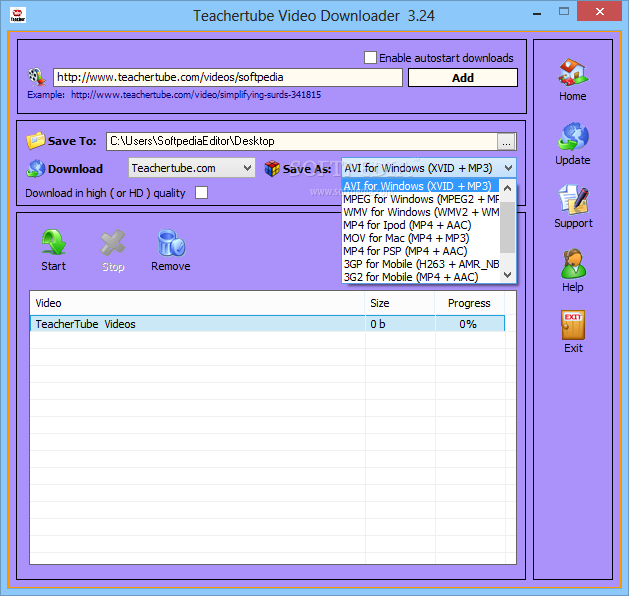Open the Home icon in sidebar
Screen dimensions: 629x596
click(x=573, y=73)
